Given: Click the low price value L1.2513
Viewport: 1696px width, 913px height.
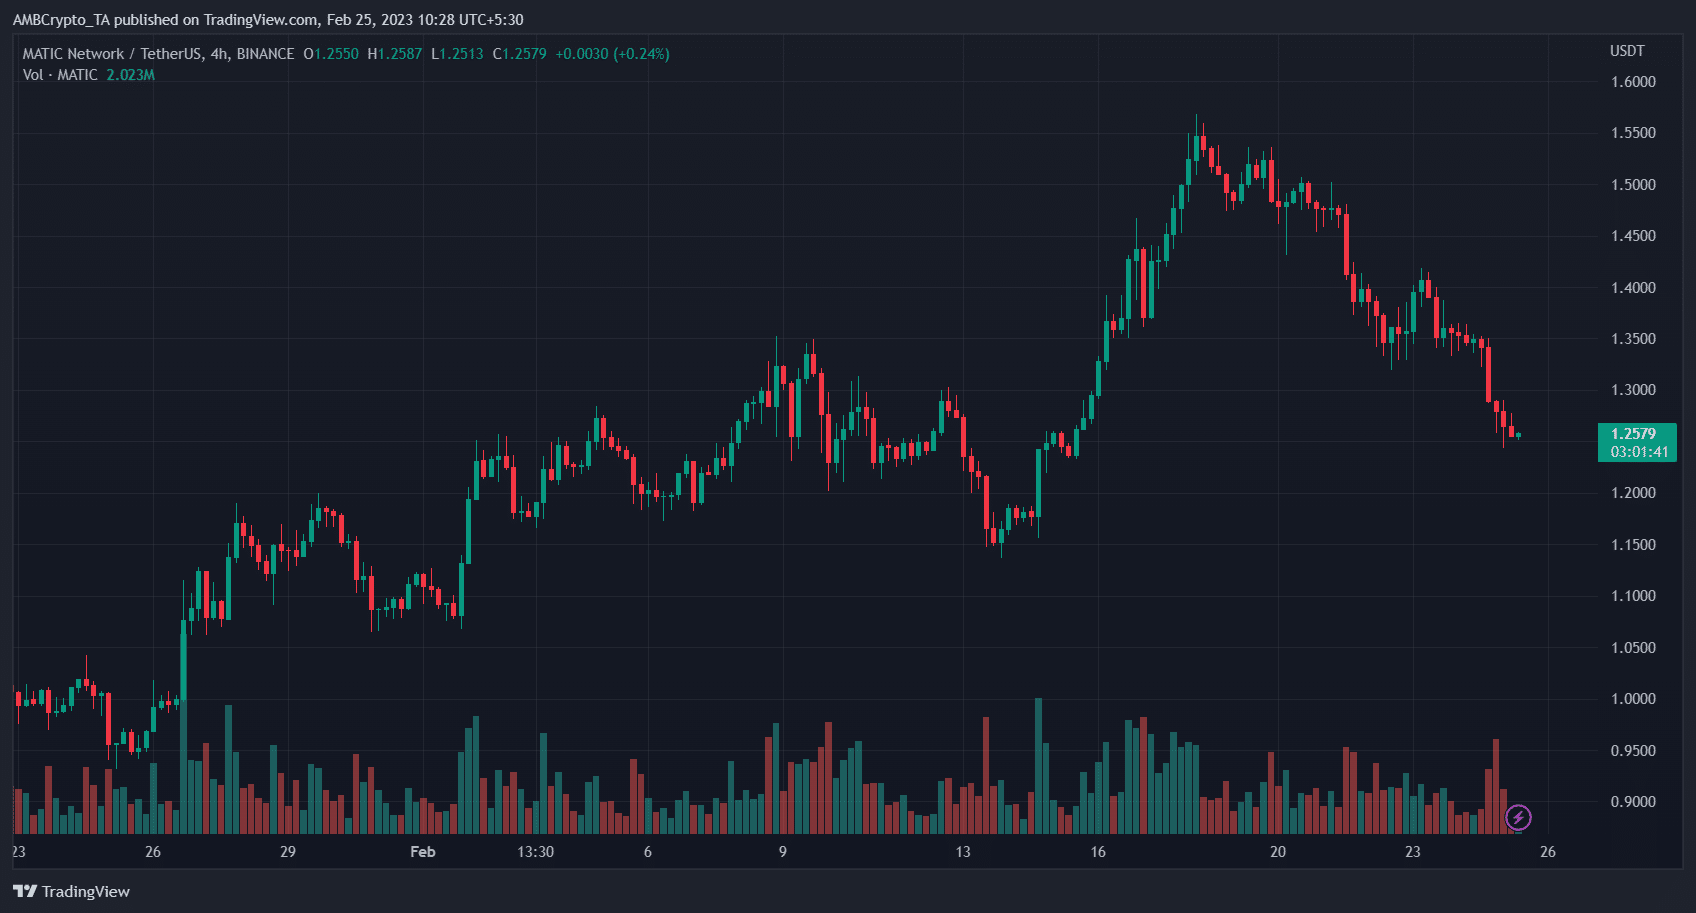Looking at the screenshot, I should pos(458,54).
